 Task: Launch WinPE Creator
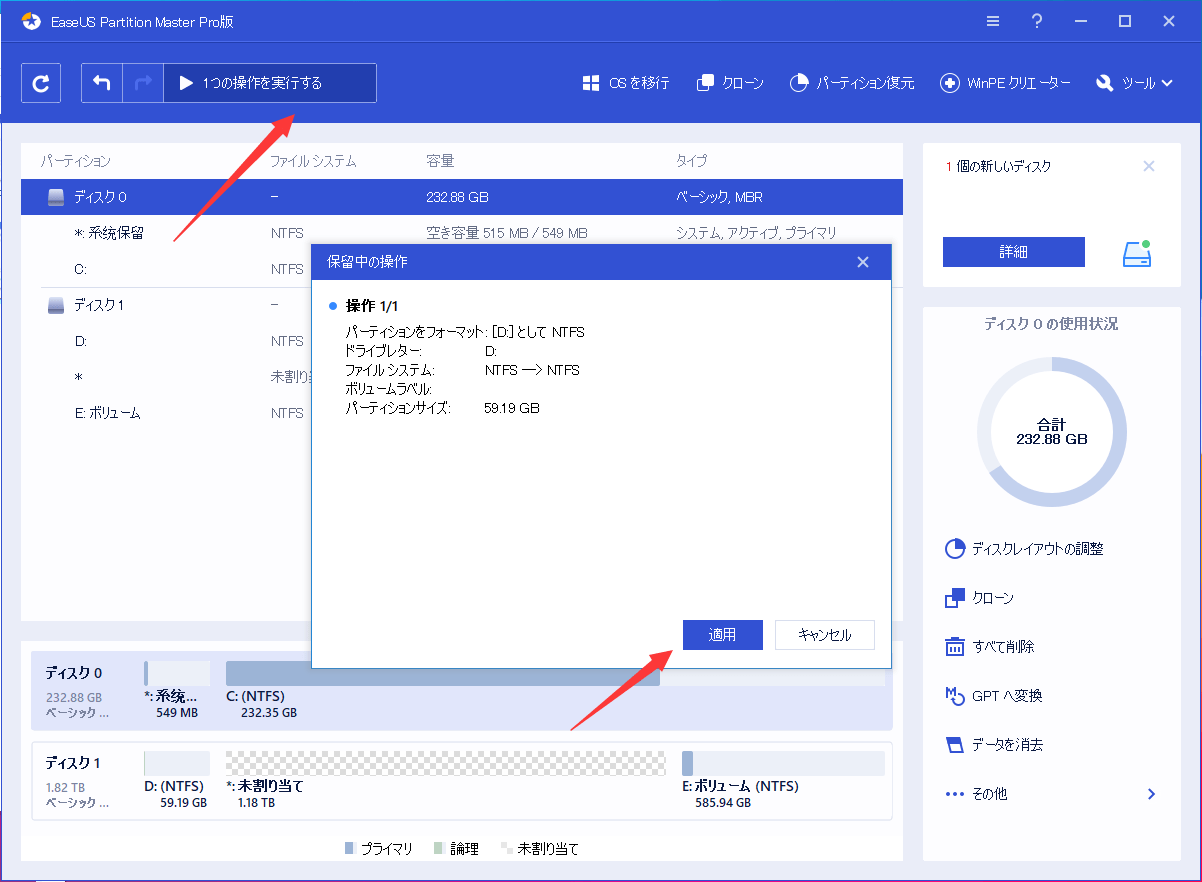(1005, 83)
